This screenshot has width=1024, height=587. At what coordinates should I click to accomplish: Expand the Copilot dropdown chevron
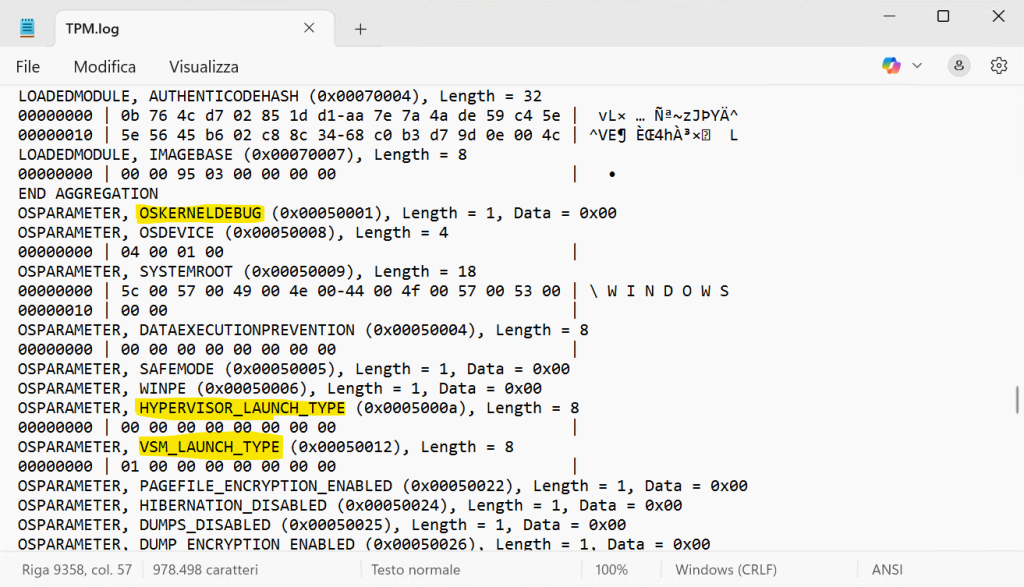tap(915, 65)
